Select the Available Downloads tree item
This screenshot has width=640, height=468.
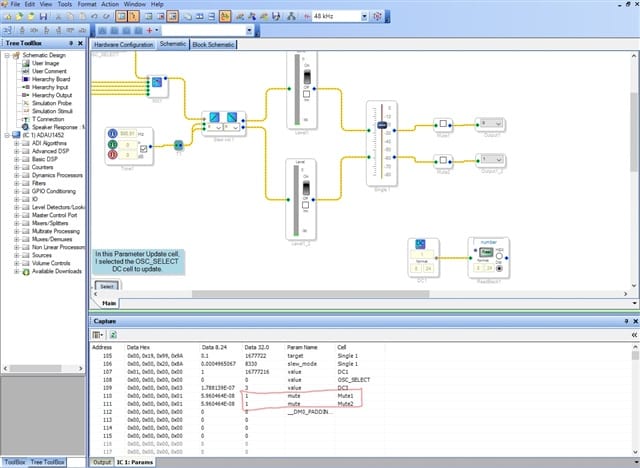pos(57,271)
